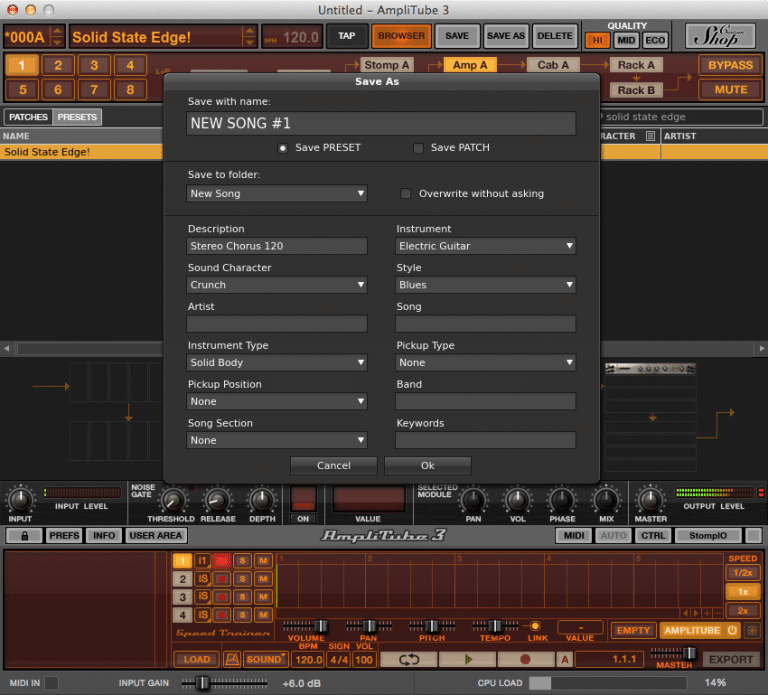Toggle the A marker button in transport
The width and height of the screenshot is (768, 695).
[565, 659]
